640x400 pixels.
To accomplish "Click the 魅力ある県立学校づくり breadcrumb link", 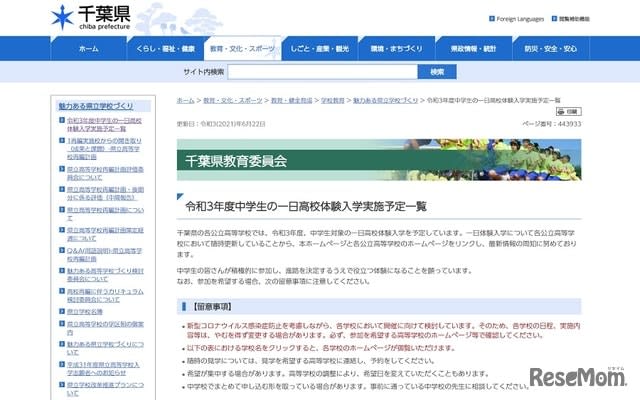I will click(385, 100).
